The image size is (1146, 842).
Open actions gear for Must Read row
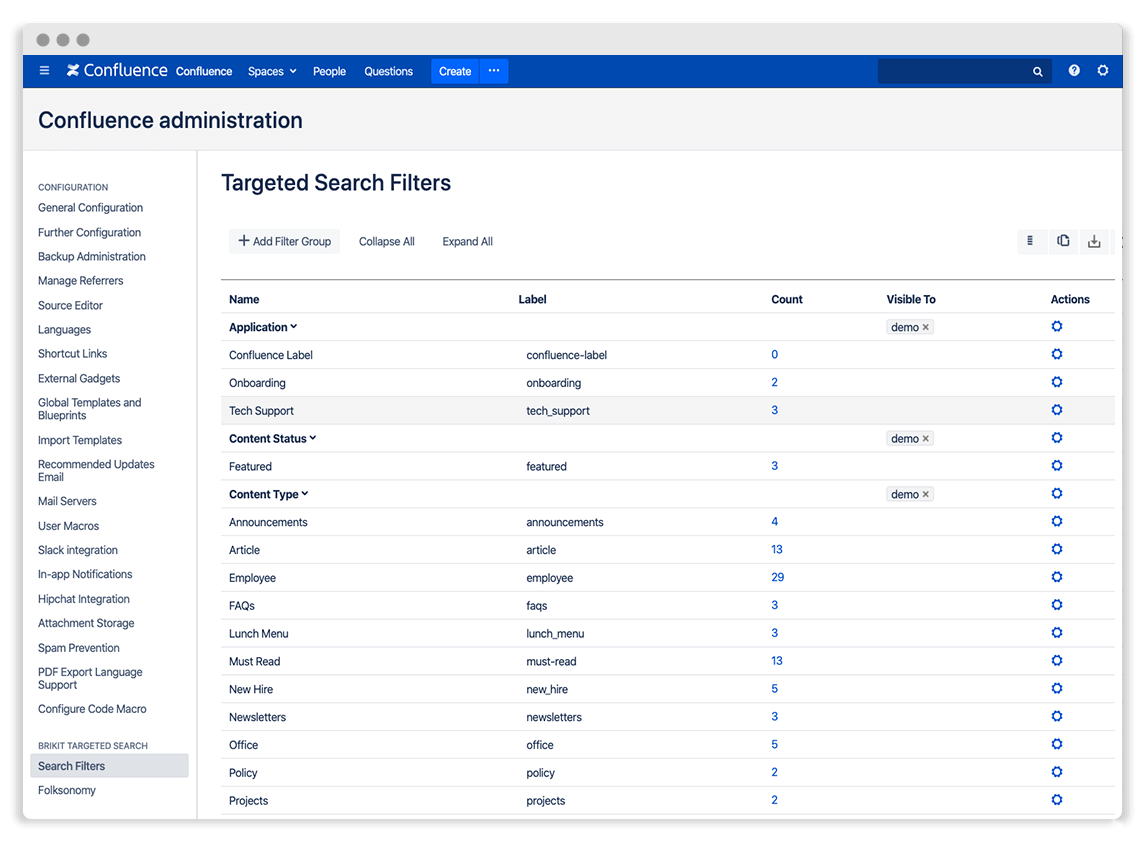[x=1057, y=661]
